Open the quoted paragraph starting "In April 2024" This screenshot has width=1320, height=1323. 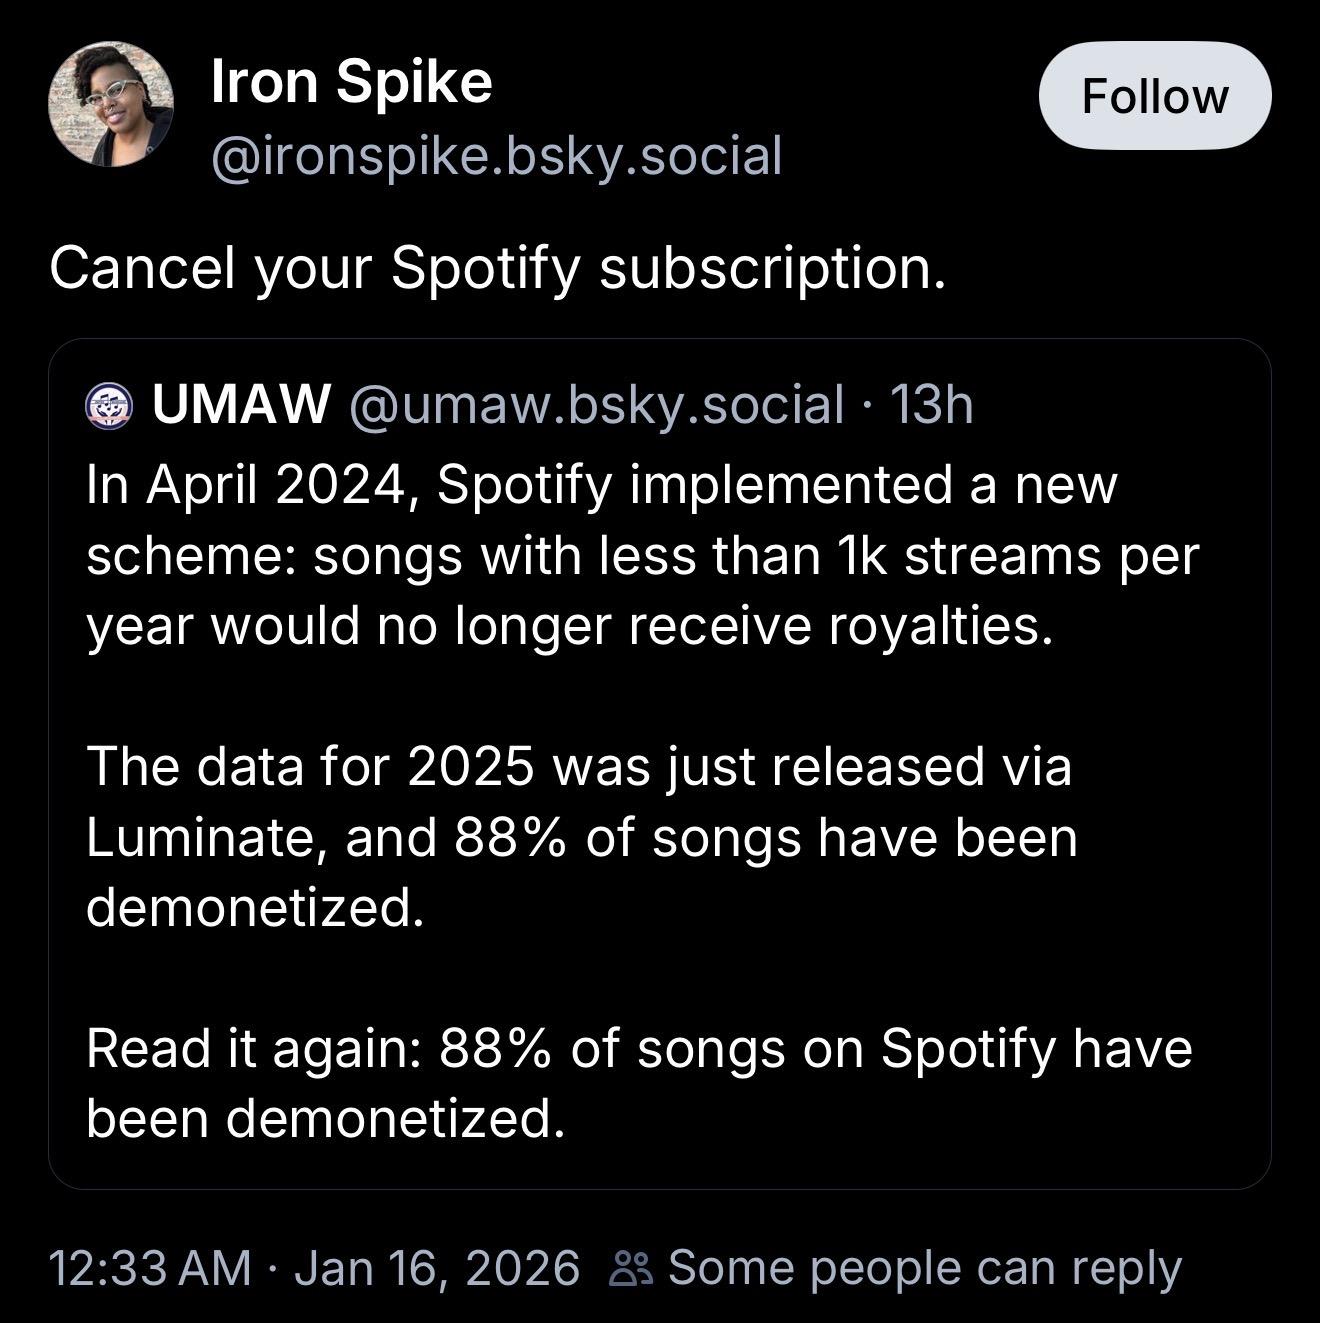click(640, 555)
